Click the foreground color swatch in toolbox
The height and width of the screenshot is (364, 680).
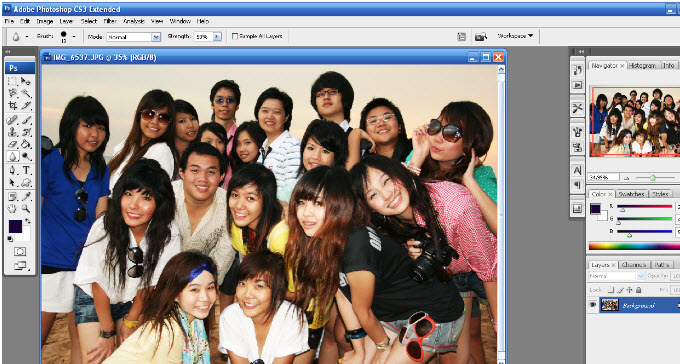pyautogui.click(x=15, y=226)
